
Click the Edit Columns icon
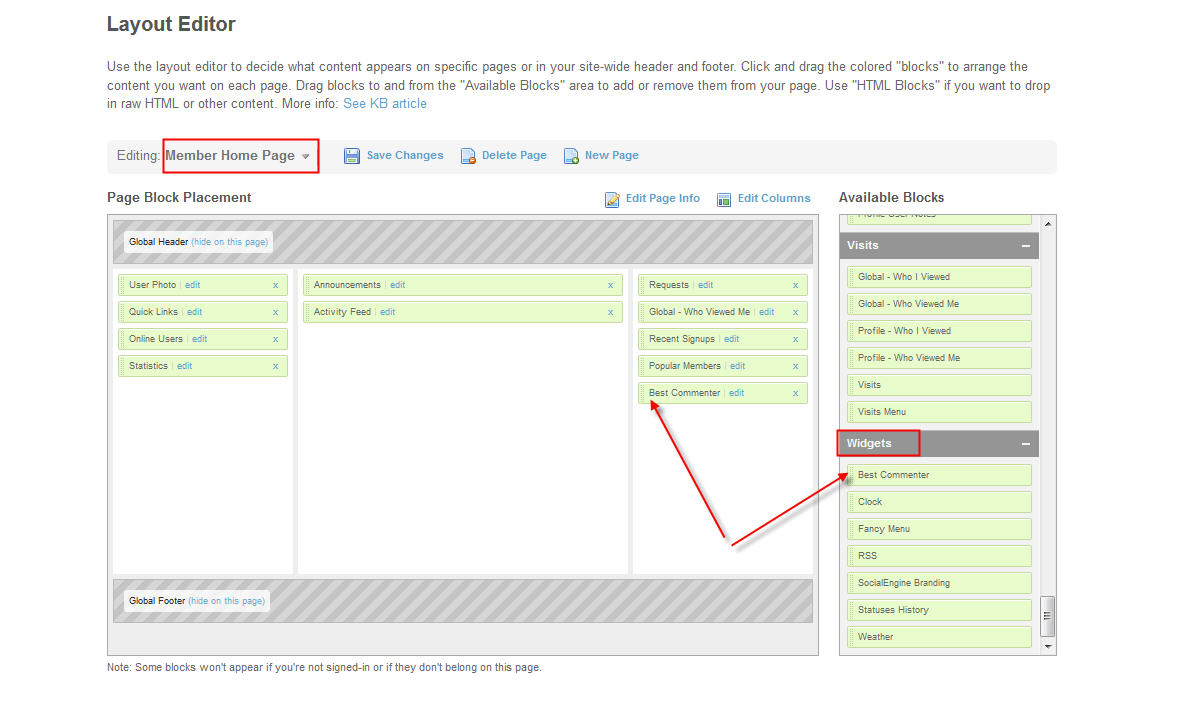[724, 199]
